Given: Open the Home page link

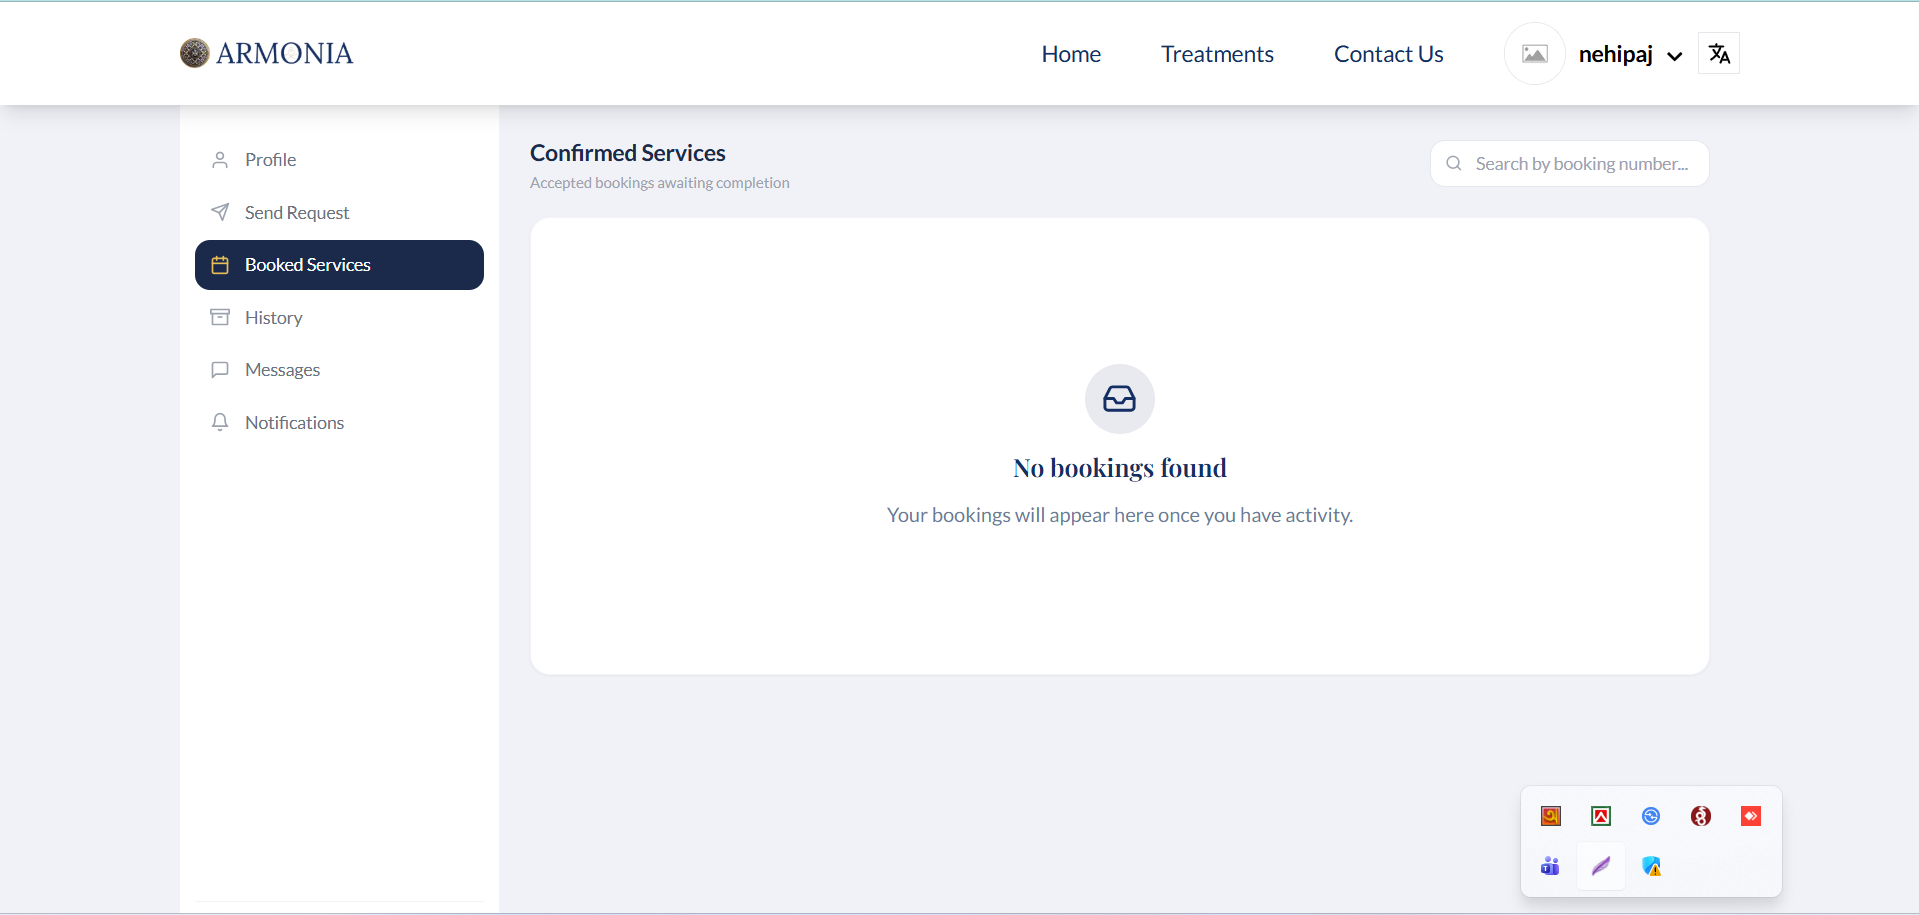Looking at the screenshot, I should point(1071,54).
